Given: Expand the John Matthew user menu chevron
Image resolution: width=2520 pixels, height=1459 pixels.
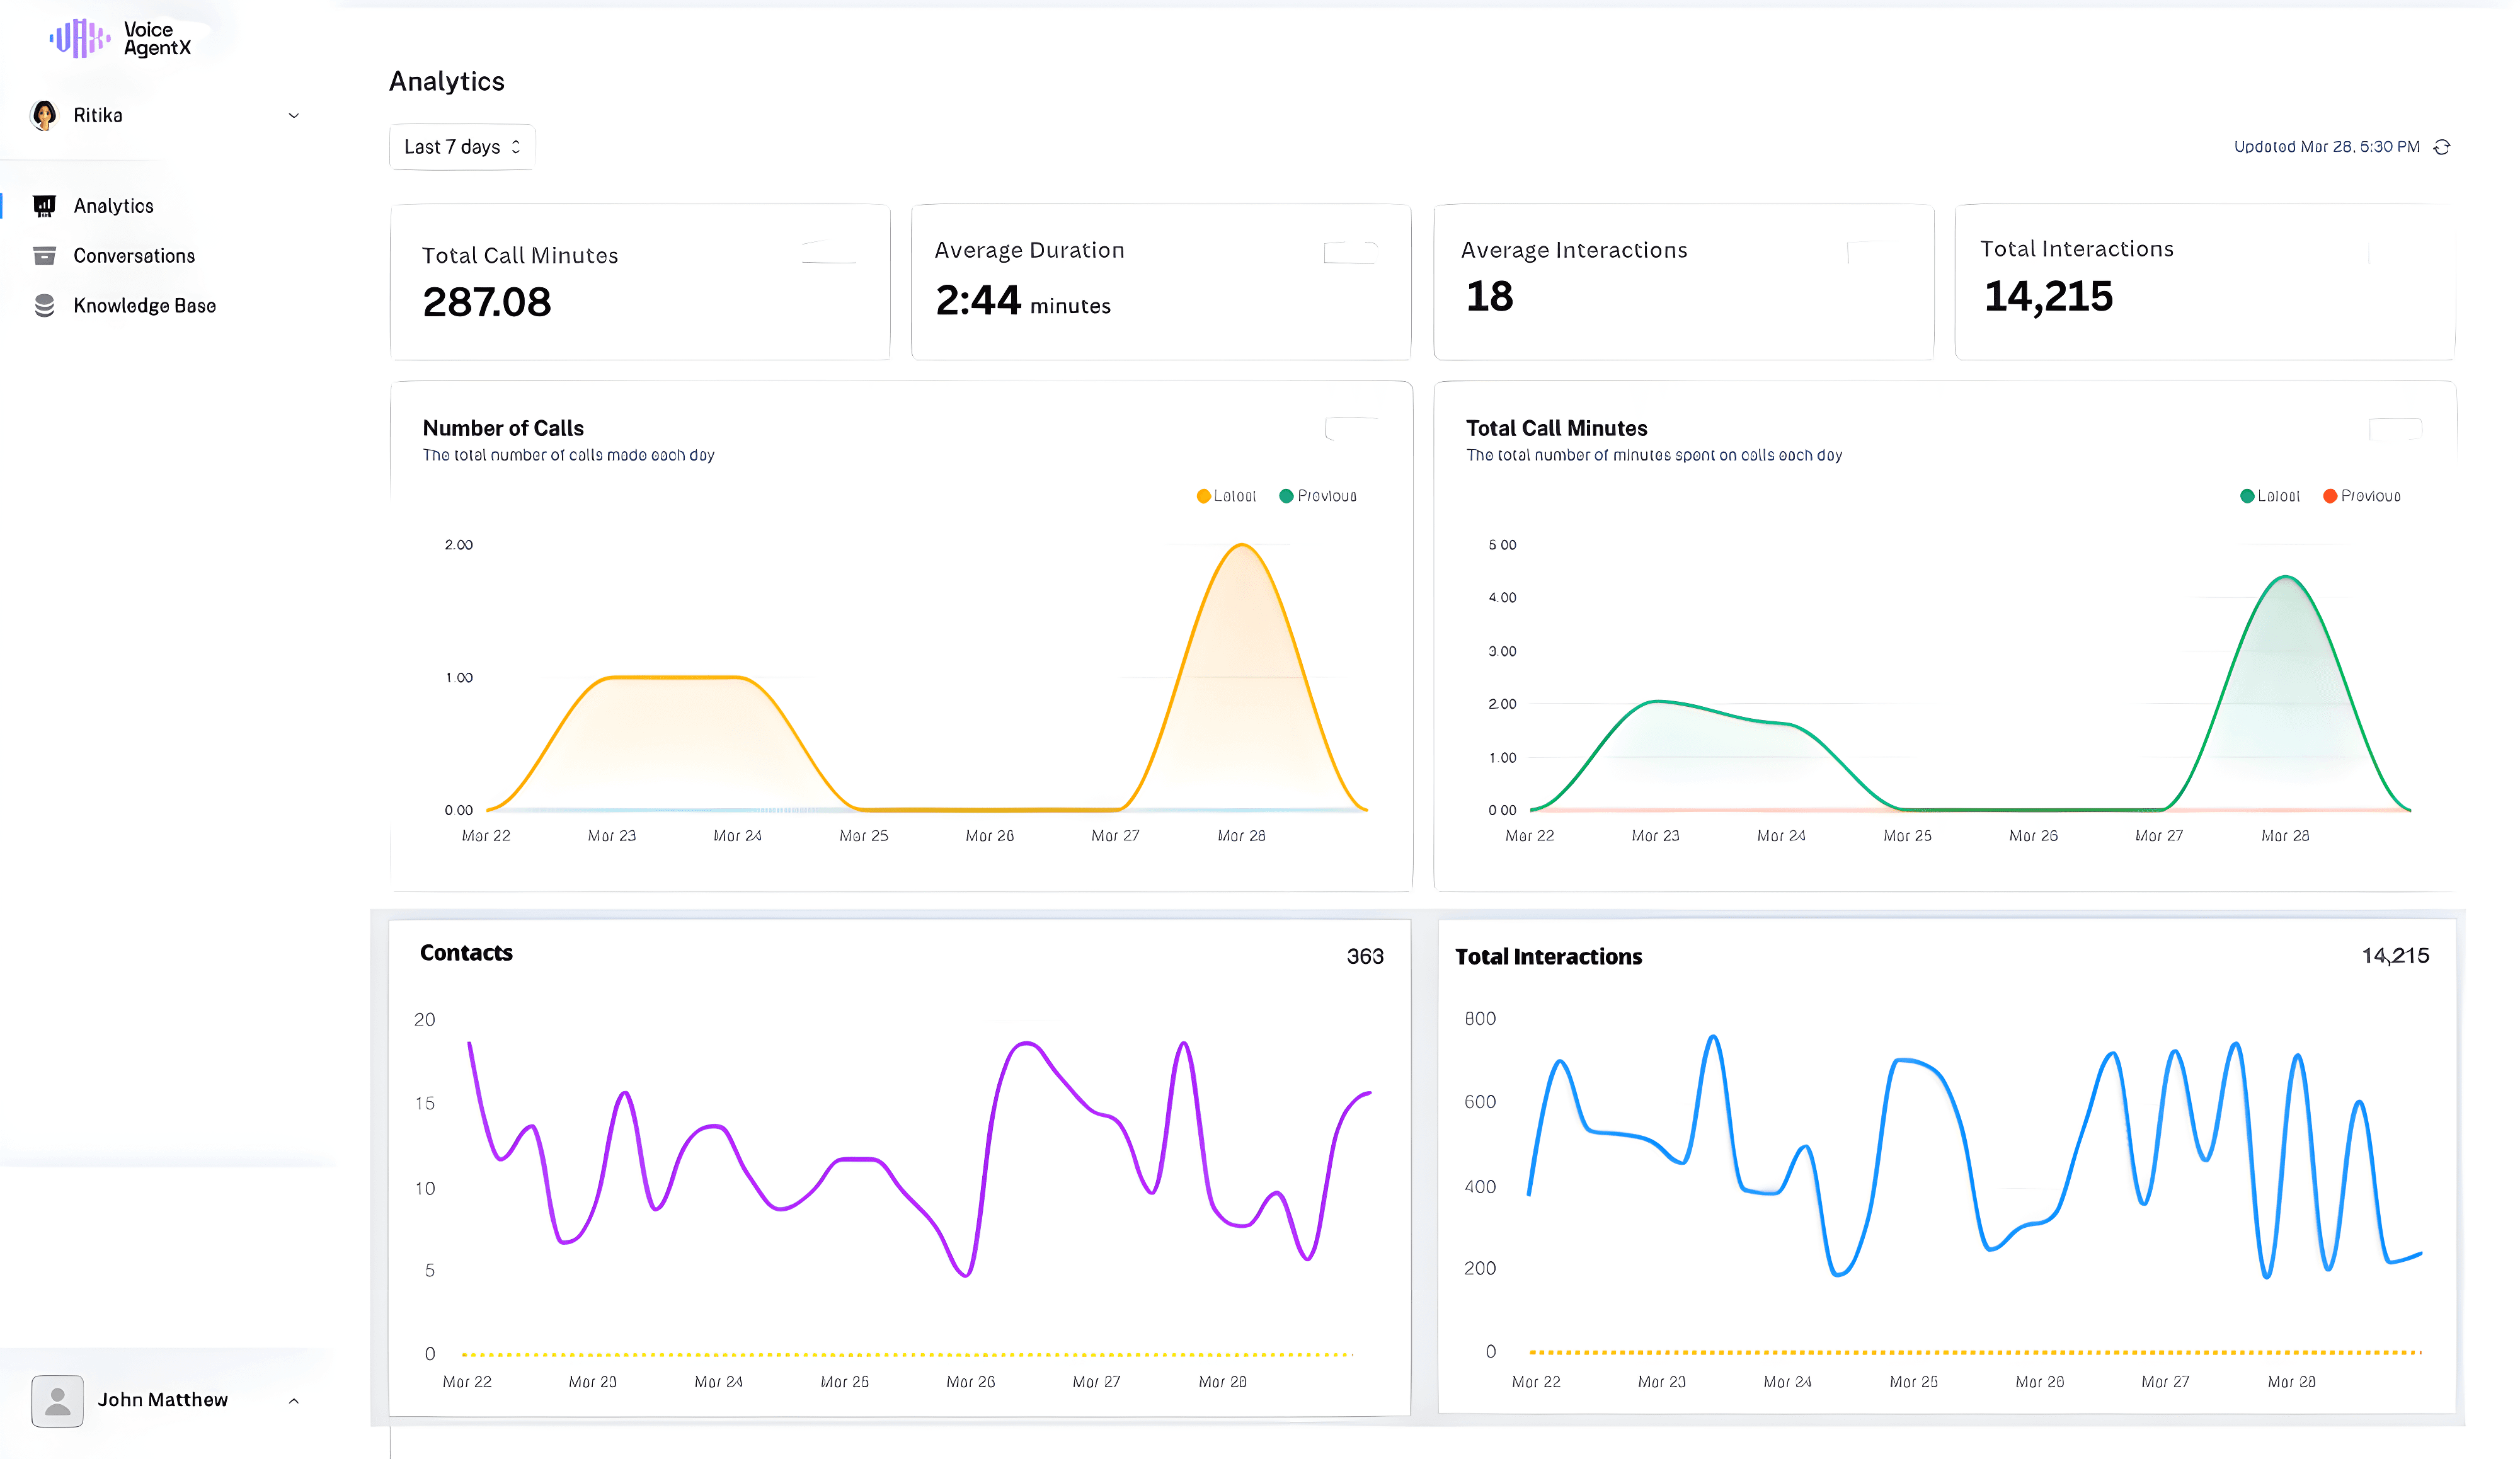Looking at the screenshot, I should point(294,1401).
